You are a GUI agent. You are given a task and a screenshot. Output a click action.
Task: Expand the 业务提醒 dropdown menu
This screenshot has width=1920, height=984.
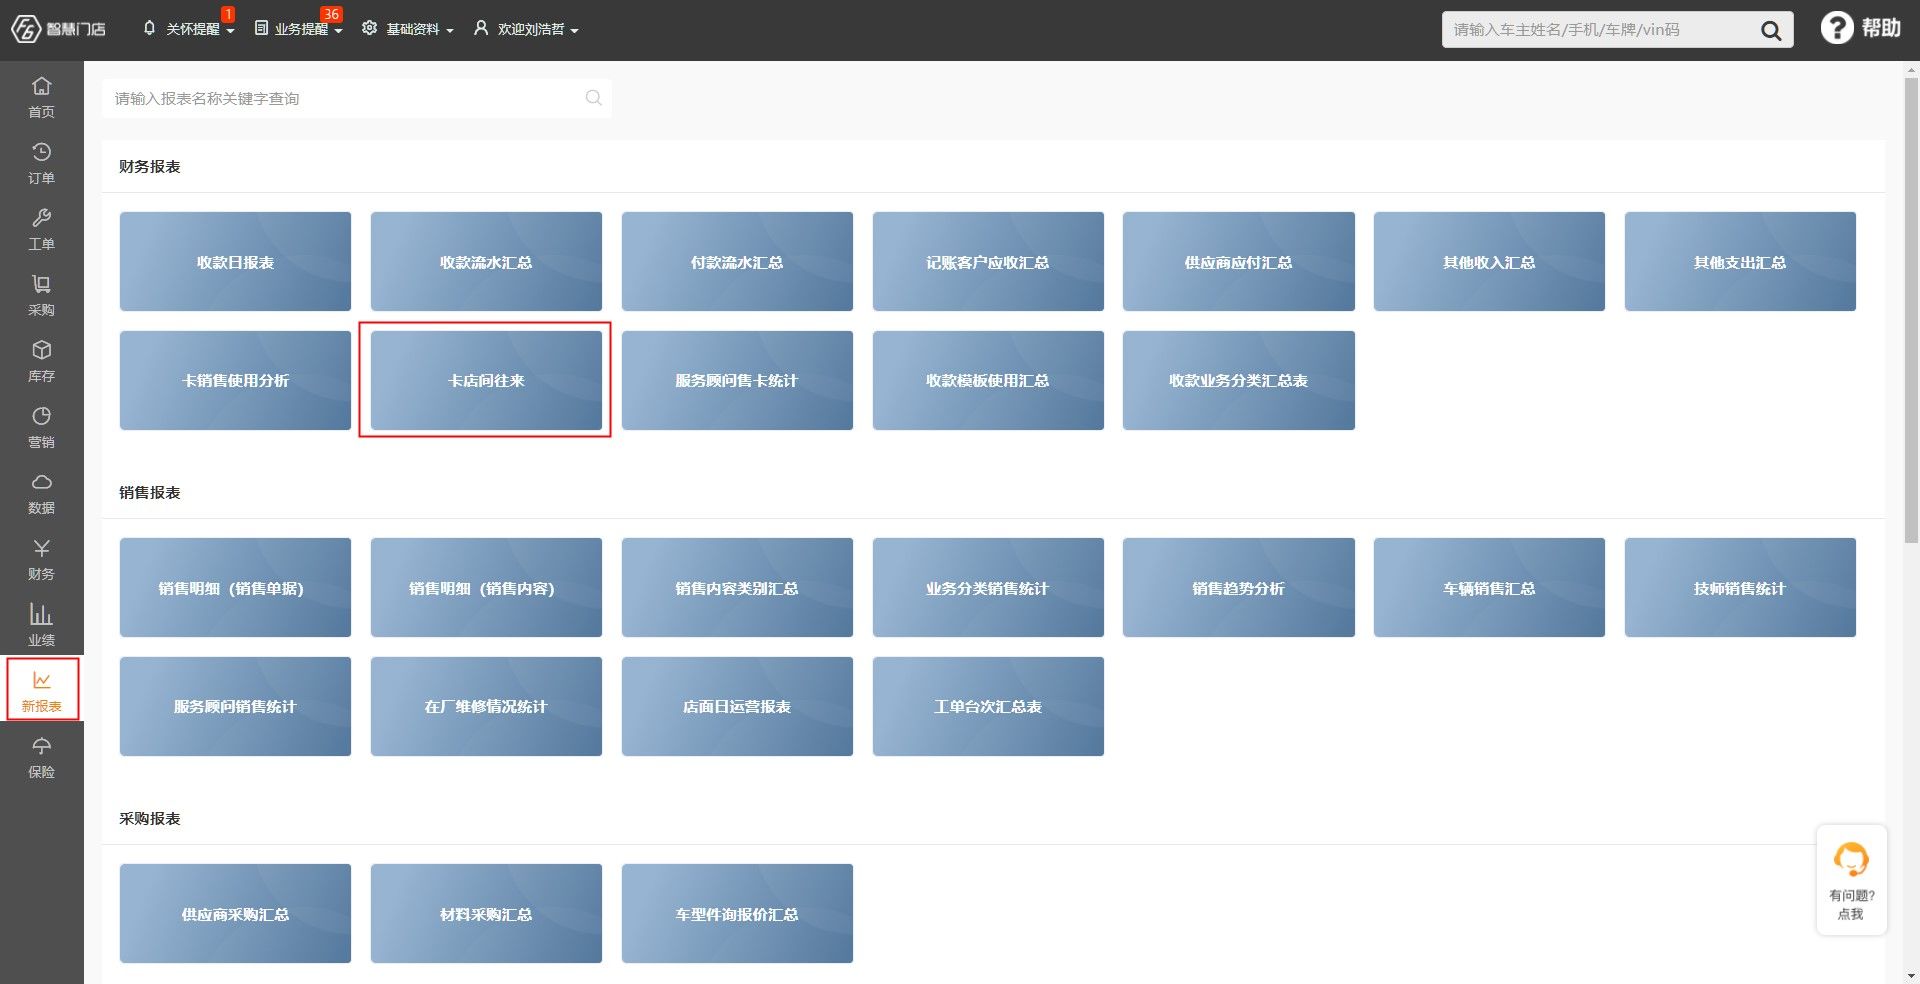coord(298,29)
